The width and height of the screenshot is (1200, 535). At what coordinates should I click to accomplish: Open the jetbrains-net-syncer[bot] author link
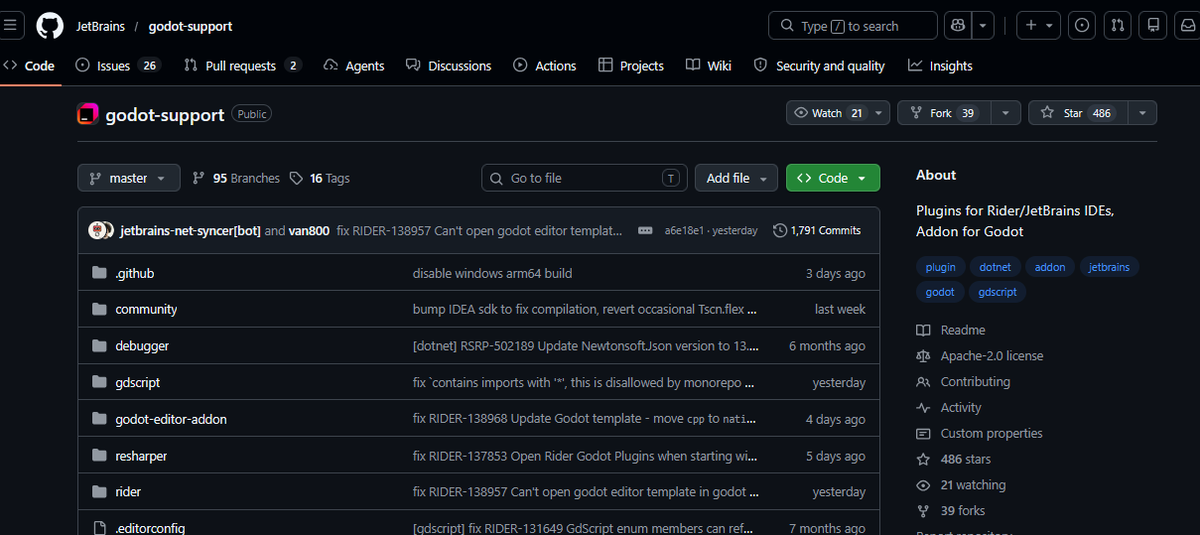[190, 230]
